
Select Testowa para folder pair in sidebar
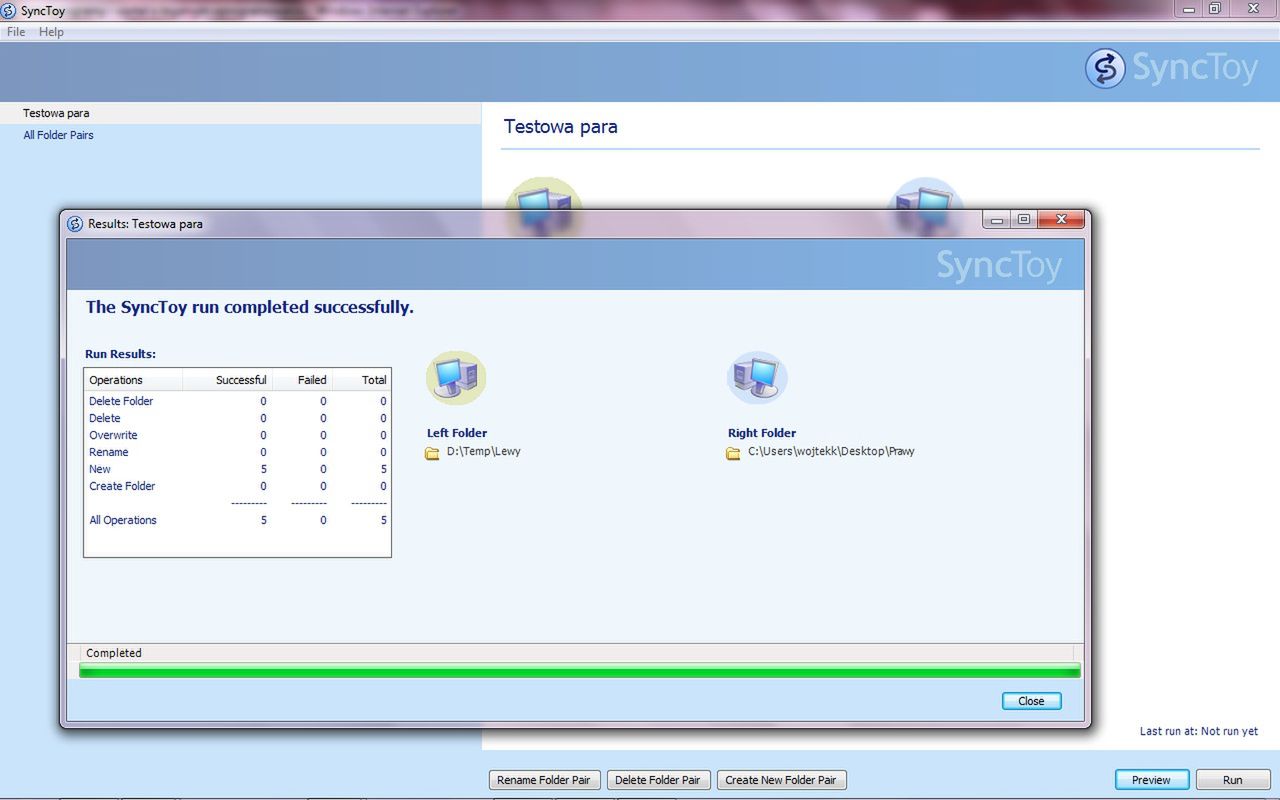240,113
